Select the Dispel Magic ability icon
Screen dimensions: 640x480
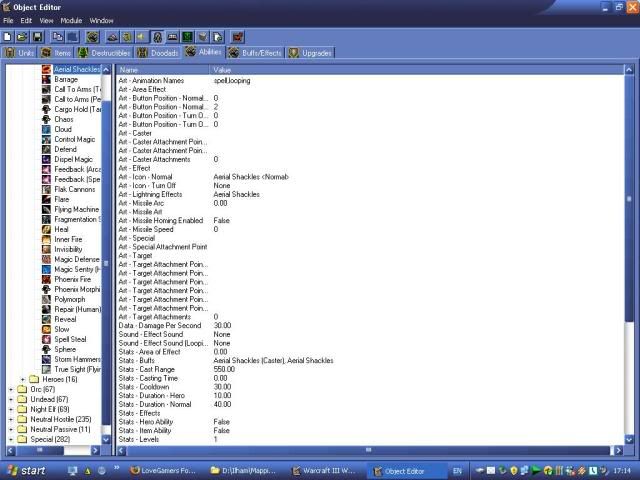pos(47,159)
